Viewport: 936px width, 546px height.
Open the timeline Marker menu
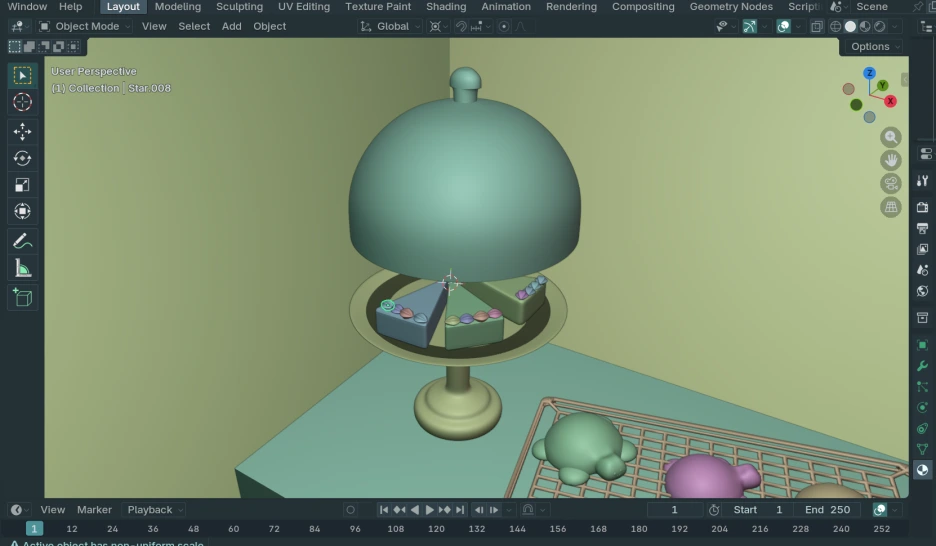[94, 510]
